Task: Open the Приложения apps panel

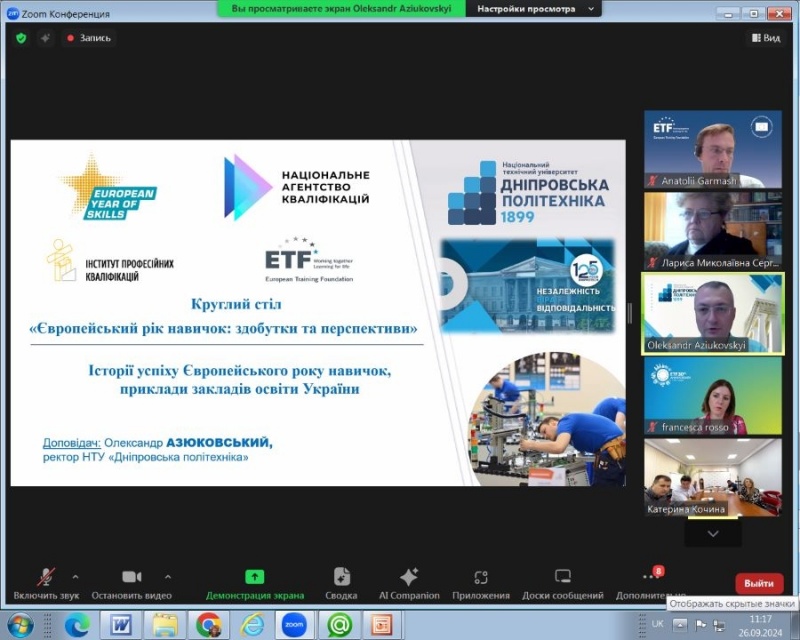Action: [x=480, y=578]
